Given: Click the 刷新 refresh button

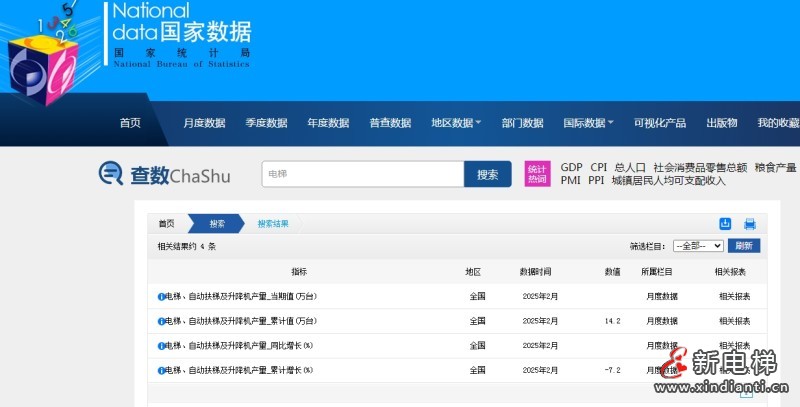Looking at the screenshot, I should [744, 246].
